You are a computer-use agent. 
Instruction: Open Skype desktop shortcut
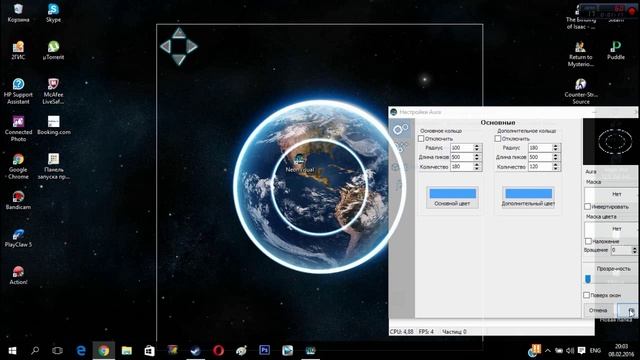point(53,12)
